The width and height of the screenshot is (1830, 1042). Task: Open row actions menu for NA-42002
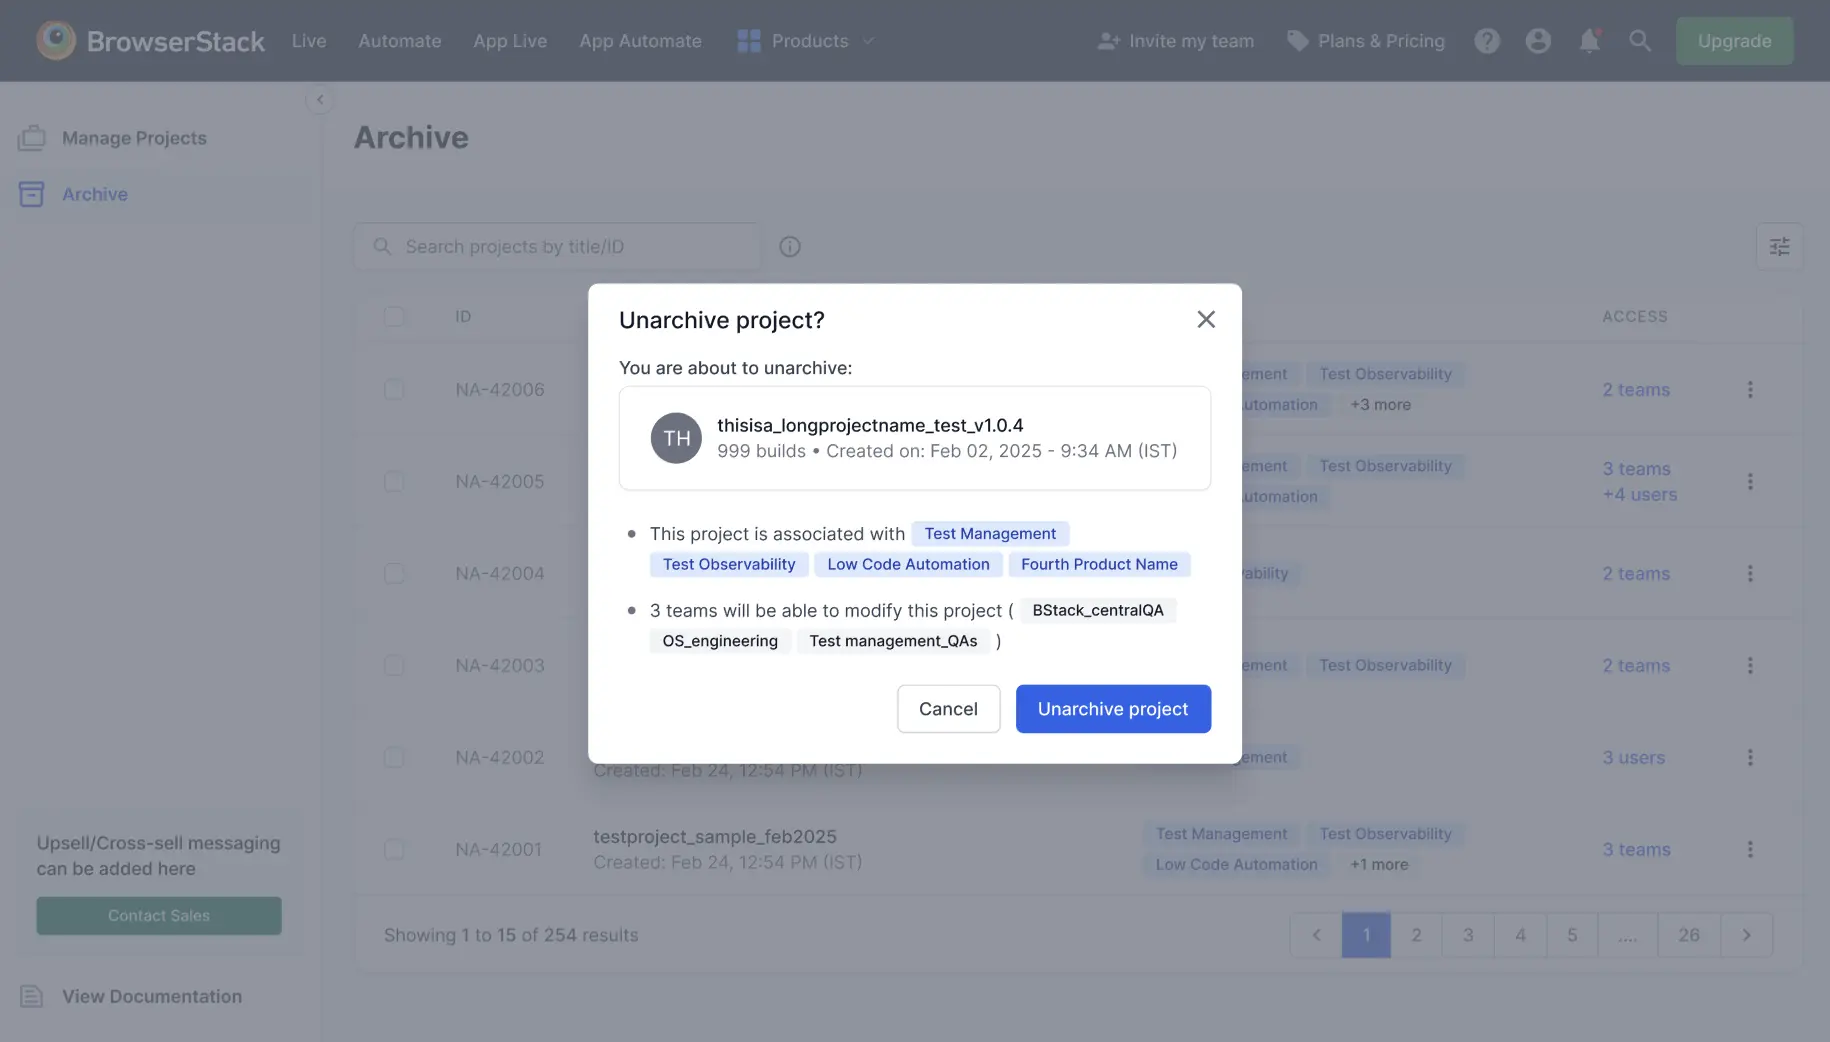(1750, 758)
